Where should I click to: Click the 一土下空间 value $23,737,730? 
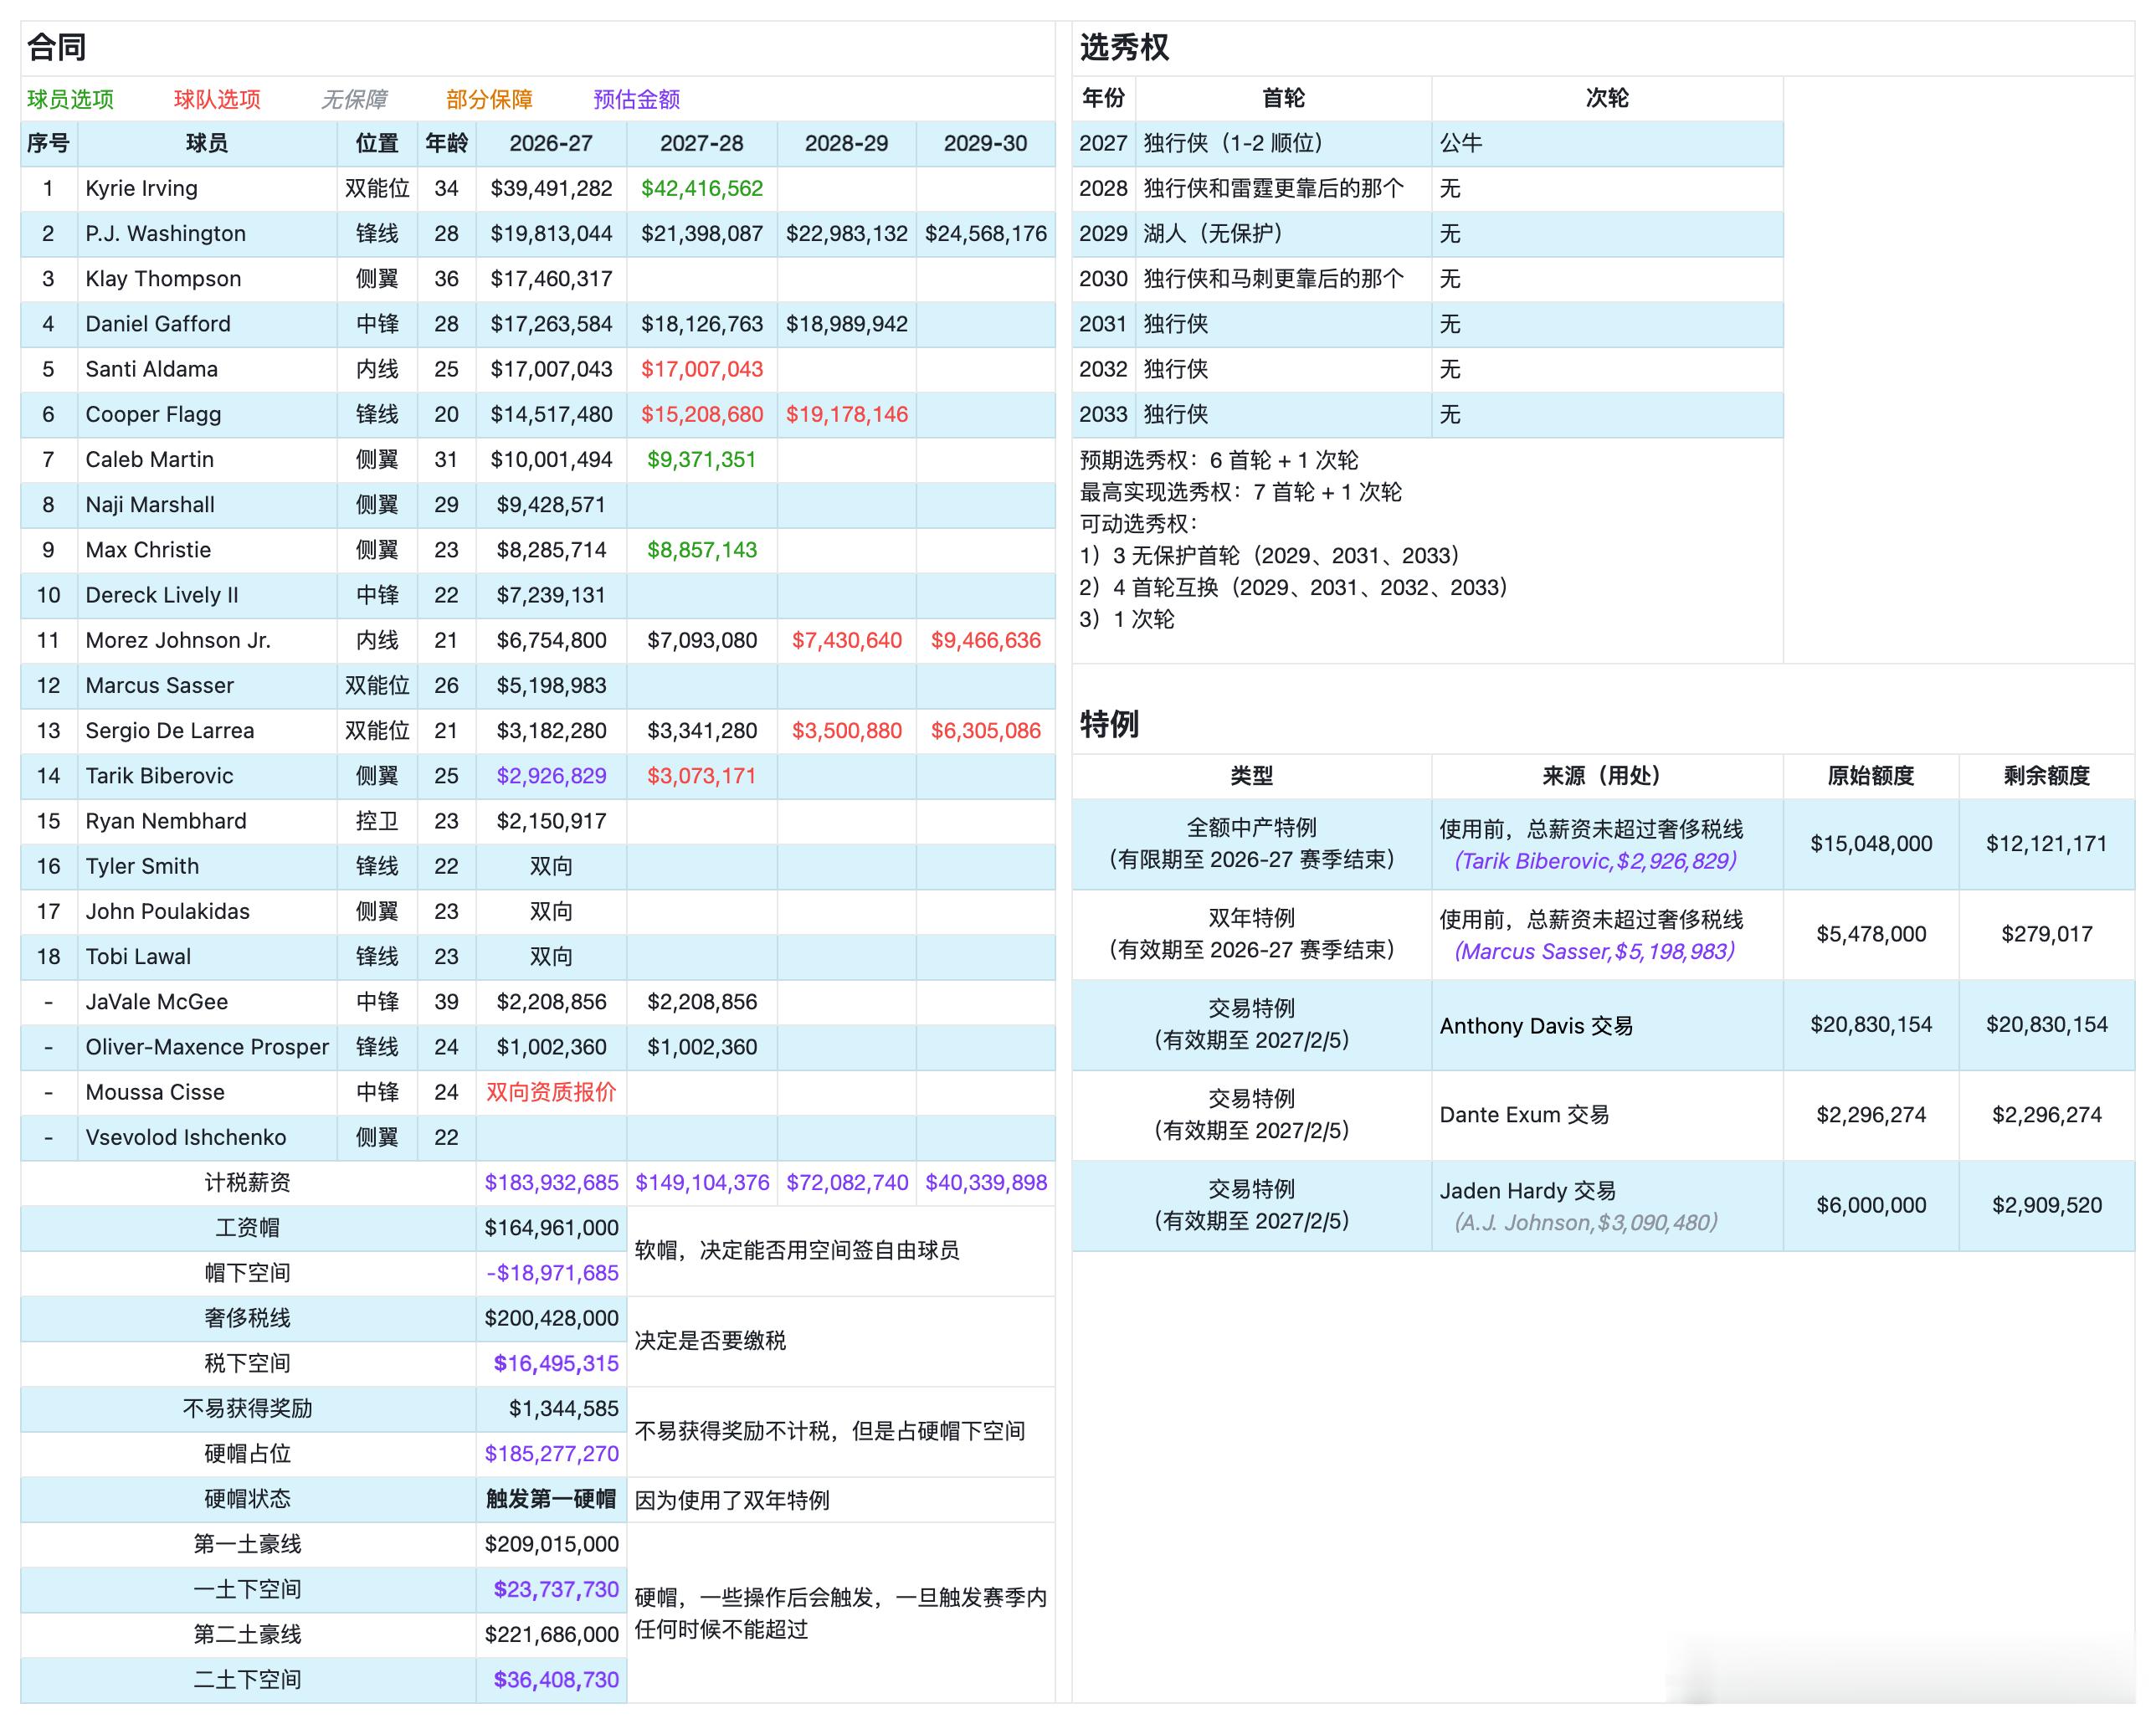[551, 1589]
